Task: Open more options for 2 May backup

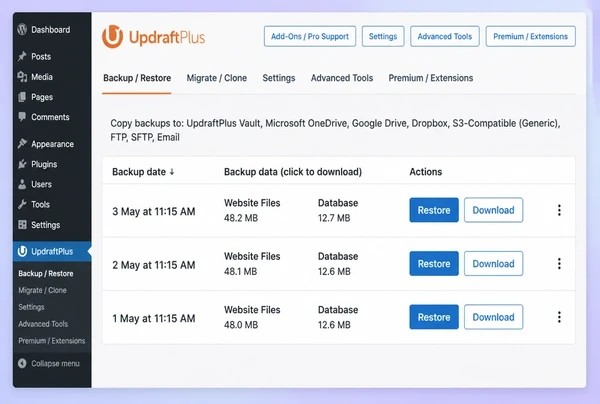Action: tap(559, 264)
